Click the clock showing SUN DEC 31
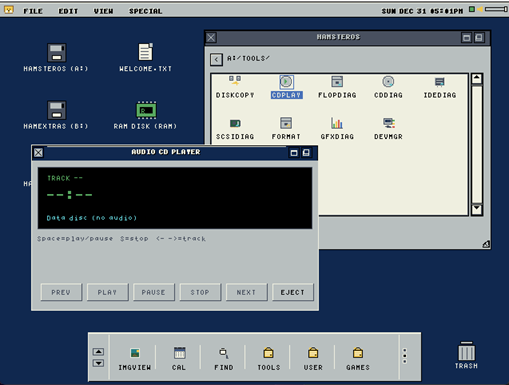The height and width of the screenshot is (385, 509). 422,11
